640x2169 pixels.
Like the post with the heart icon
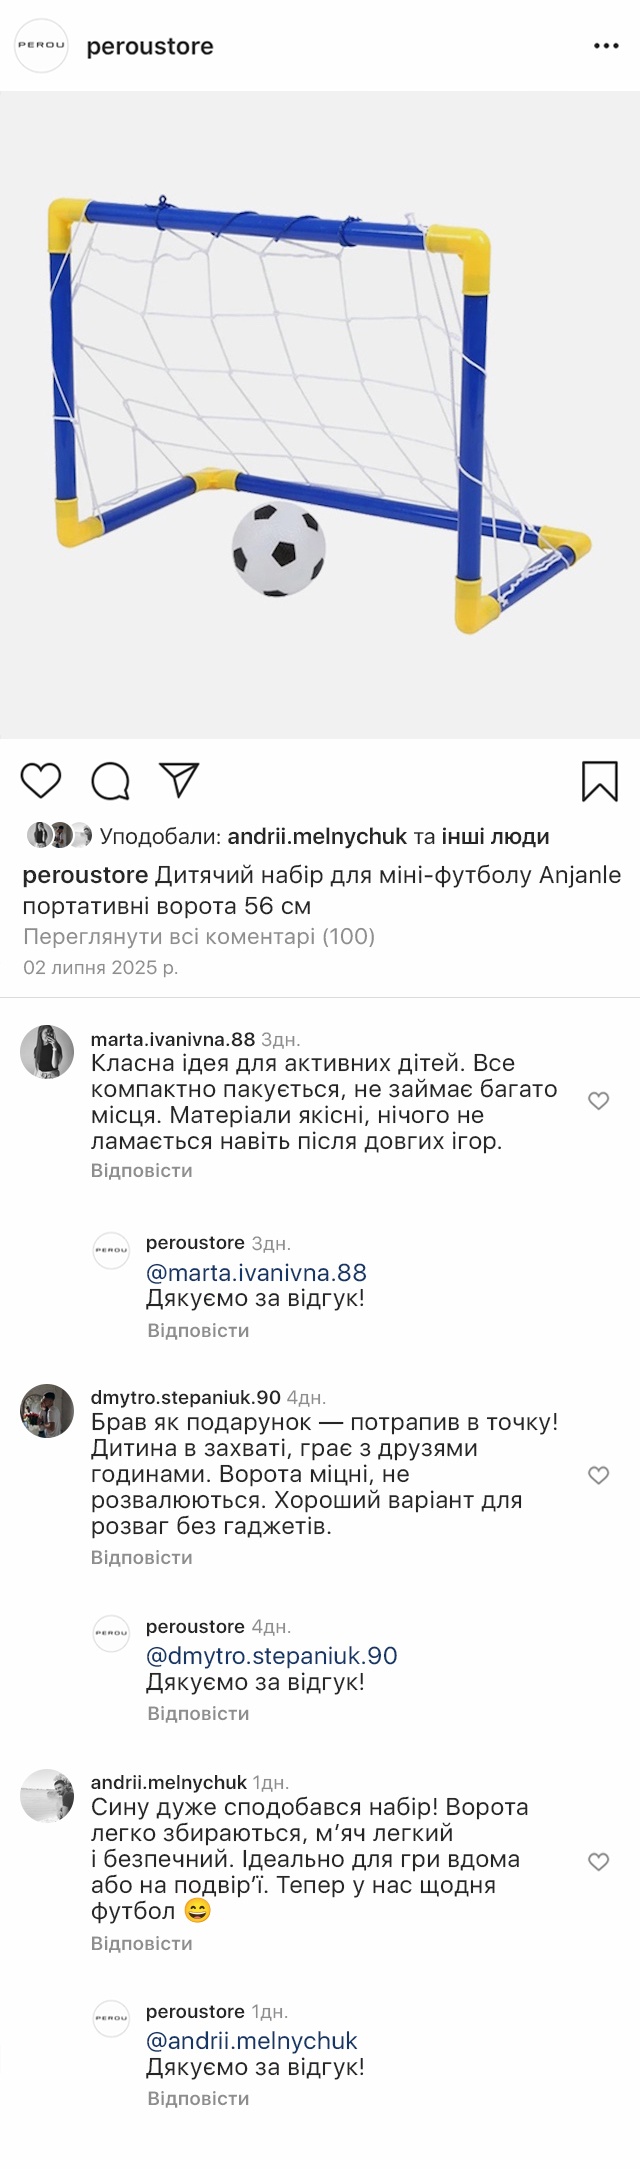41,780
